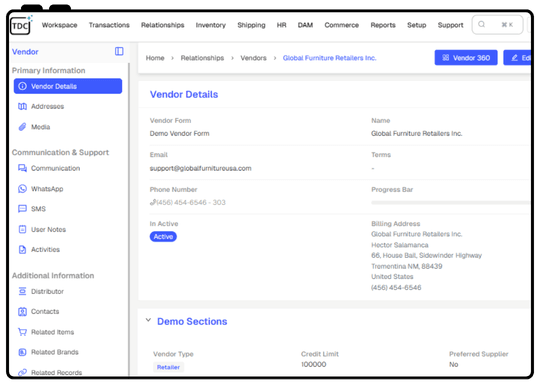Click the Related Records link icon

click(x=22, y=372)
